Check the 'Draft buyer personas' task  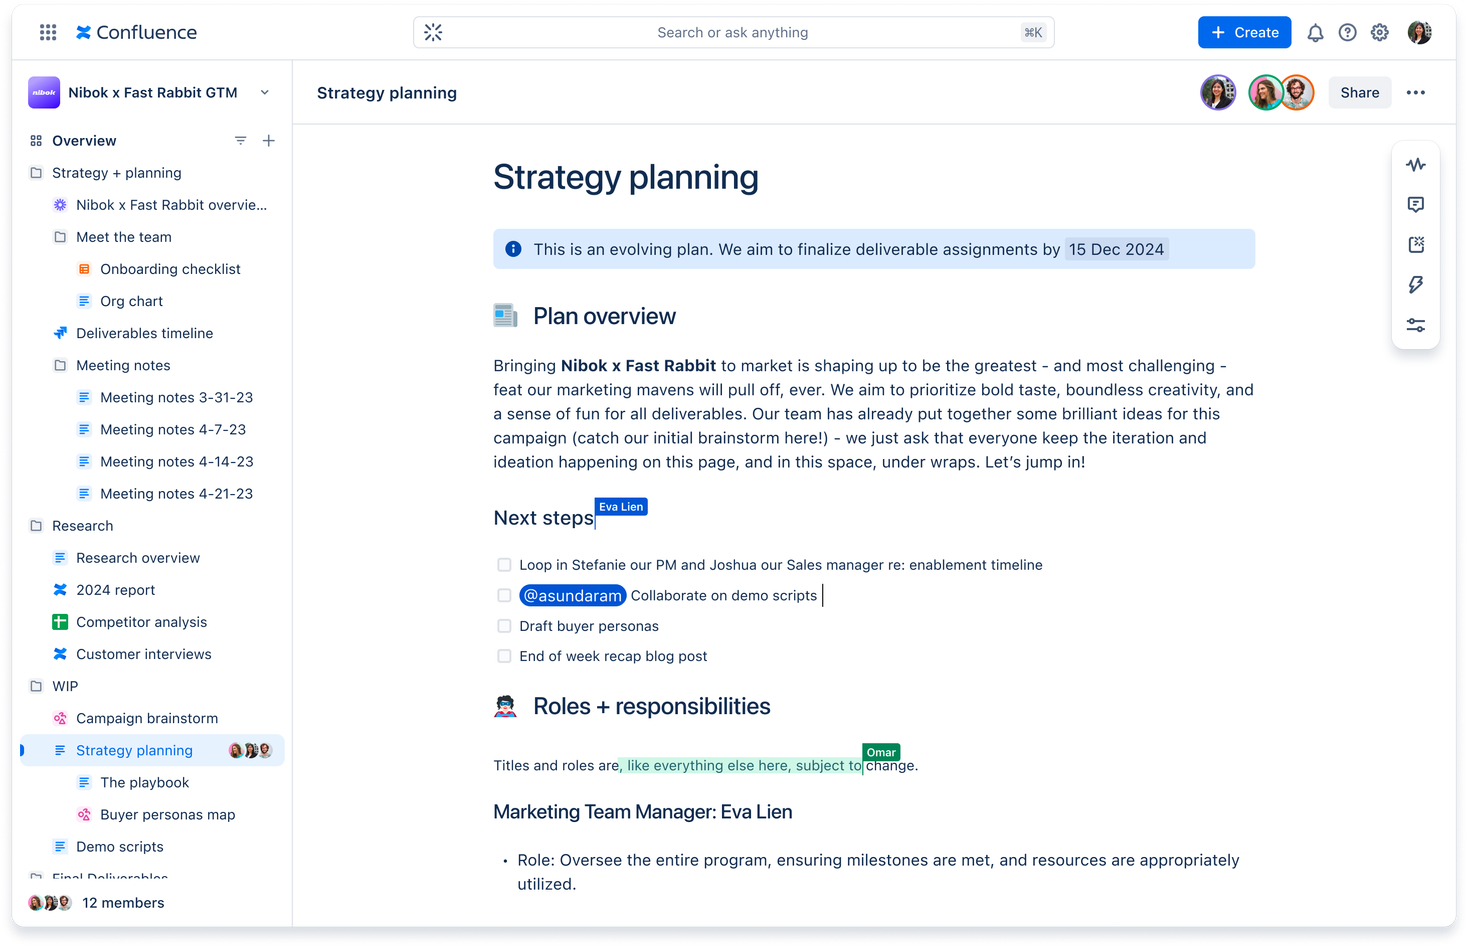(504, 625)
